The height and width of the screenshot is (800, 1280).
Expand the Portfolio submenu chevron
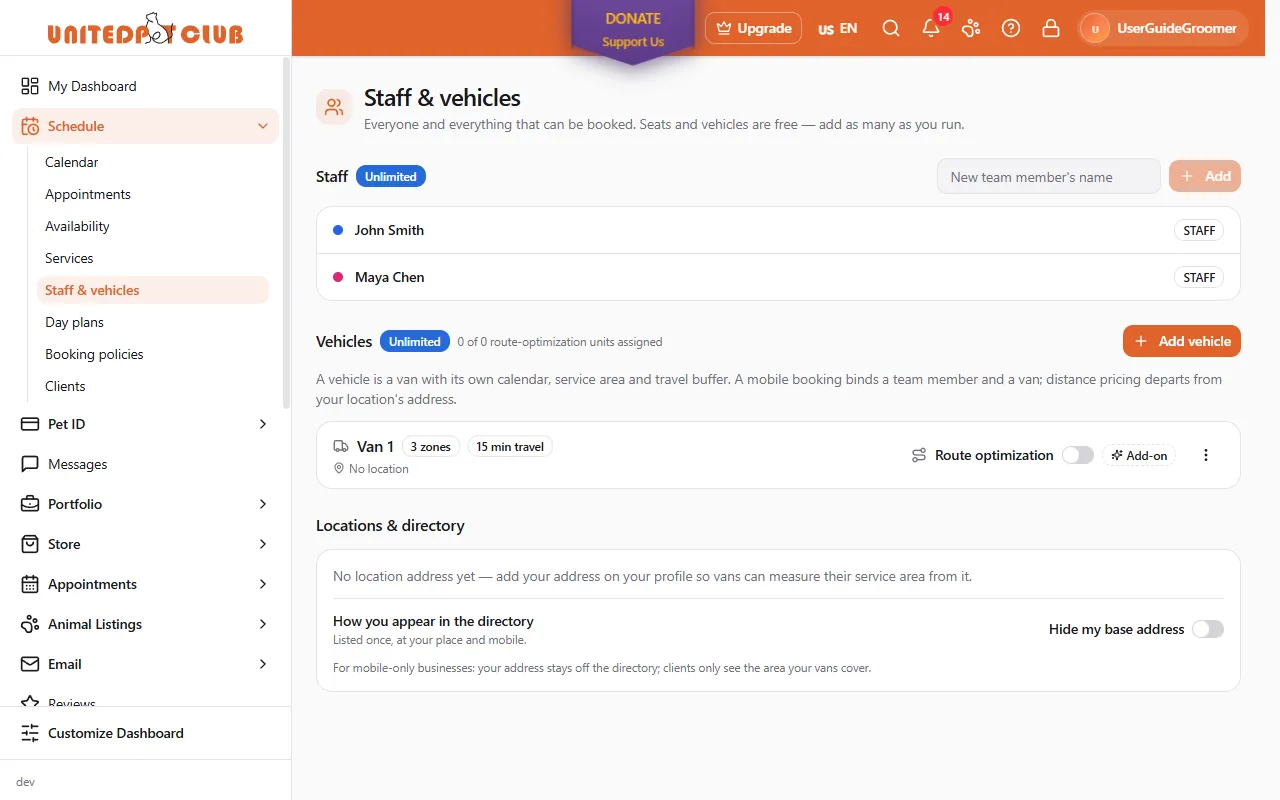coord(263,504)
